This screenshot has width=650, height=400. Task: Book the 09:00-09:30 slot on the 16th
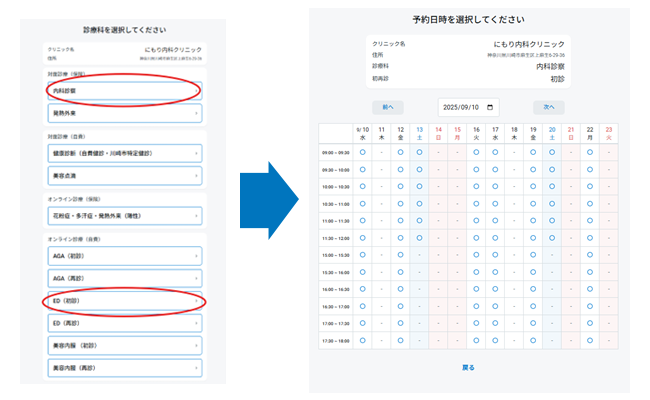click(476, 153)
